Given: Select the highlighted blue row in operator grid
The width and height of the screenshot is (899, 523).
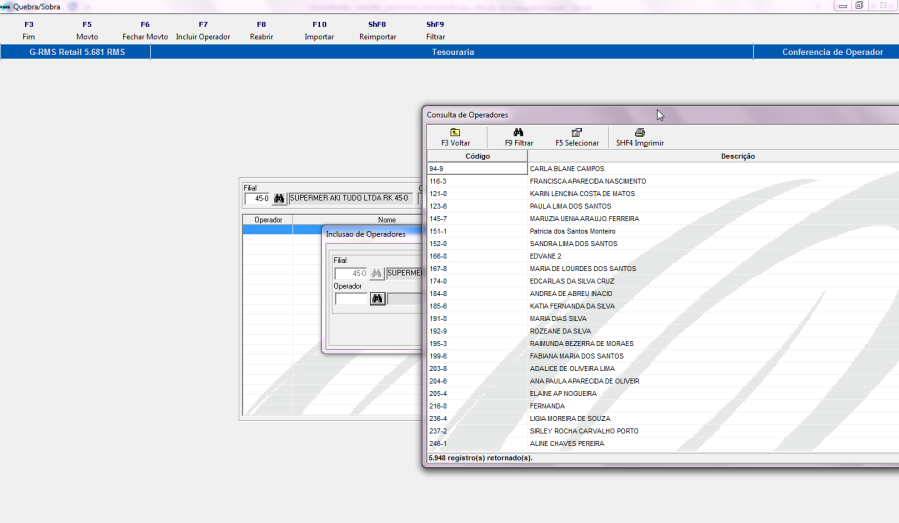Looking at the screenshot, I should 282,229.
